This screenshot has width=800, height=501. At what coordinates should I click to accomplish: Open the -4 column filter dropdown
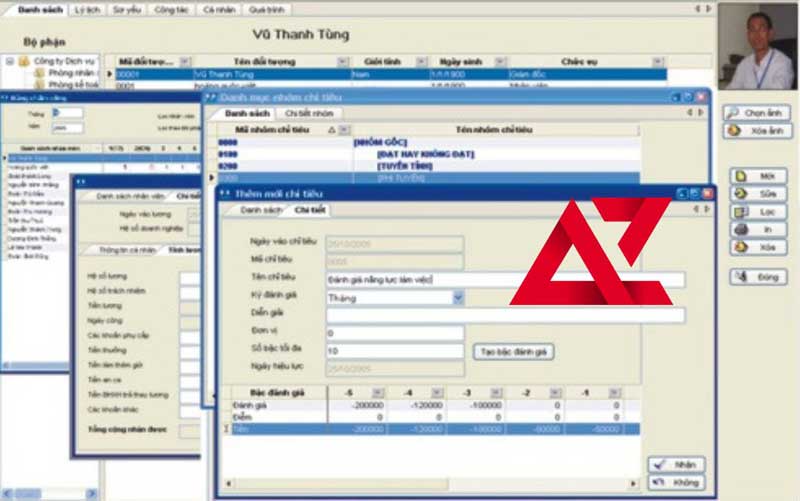[x=437, y=392]
